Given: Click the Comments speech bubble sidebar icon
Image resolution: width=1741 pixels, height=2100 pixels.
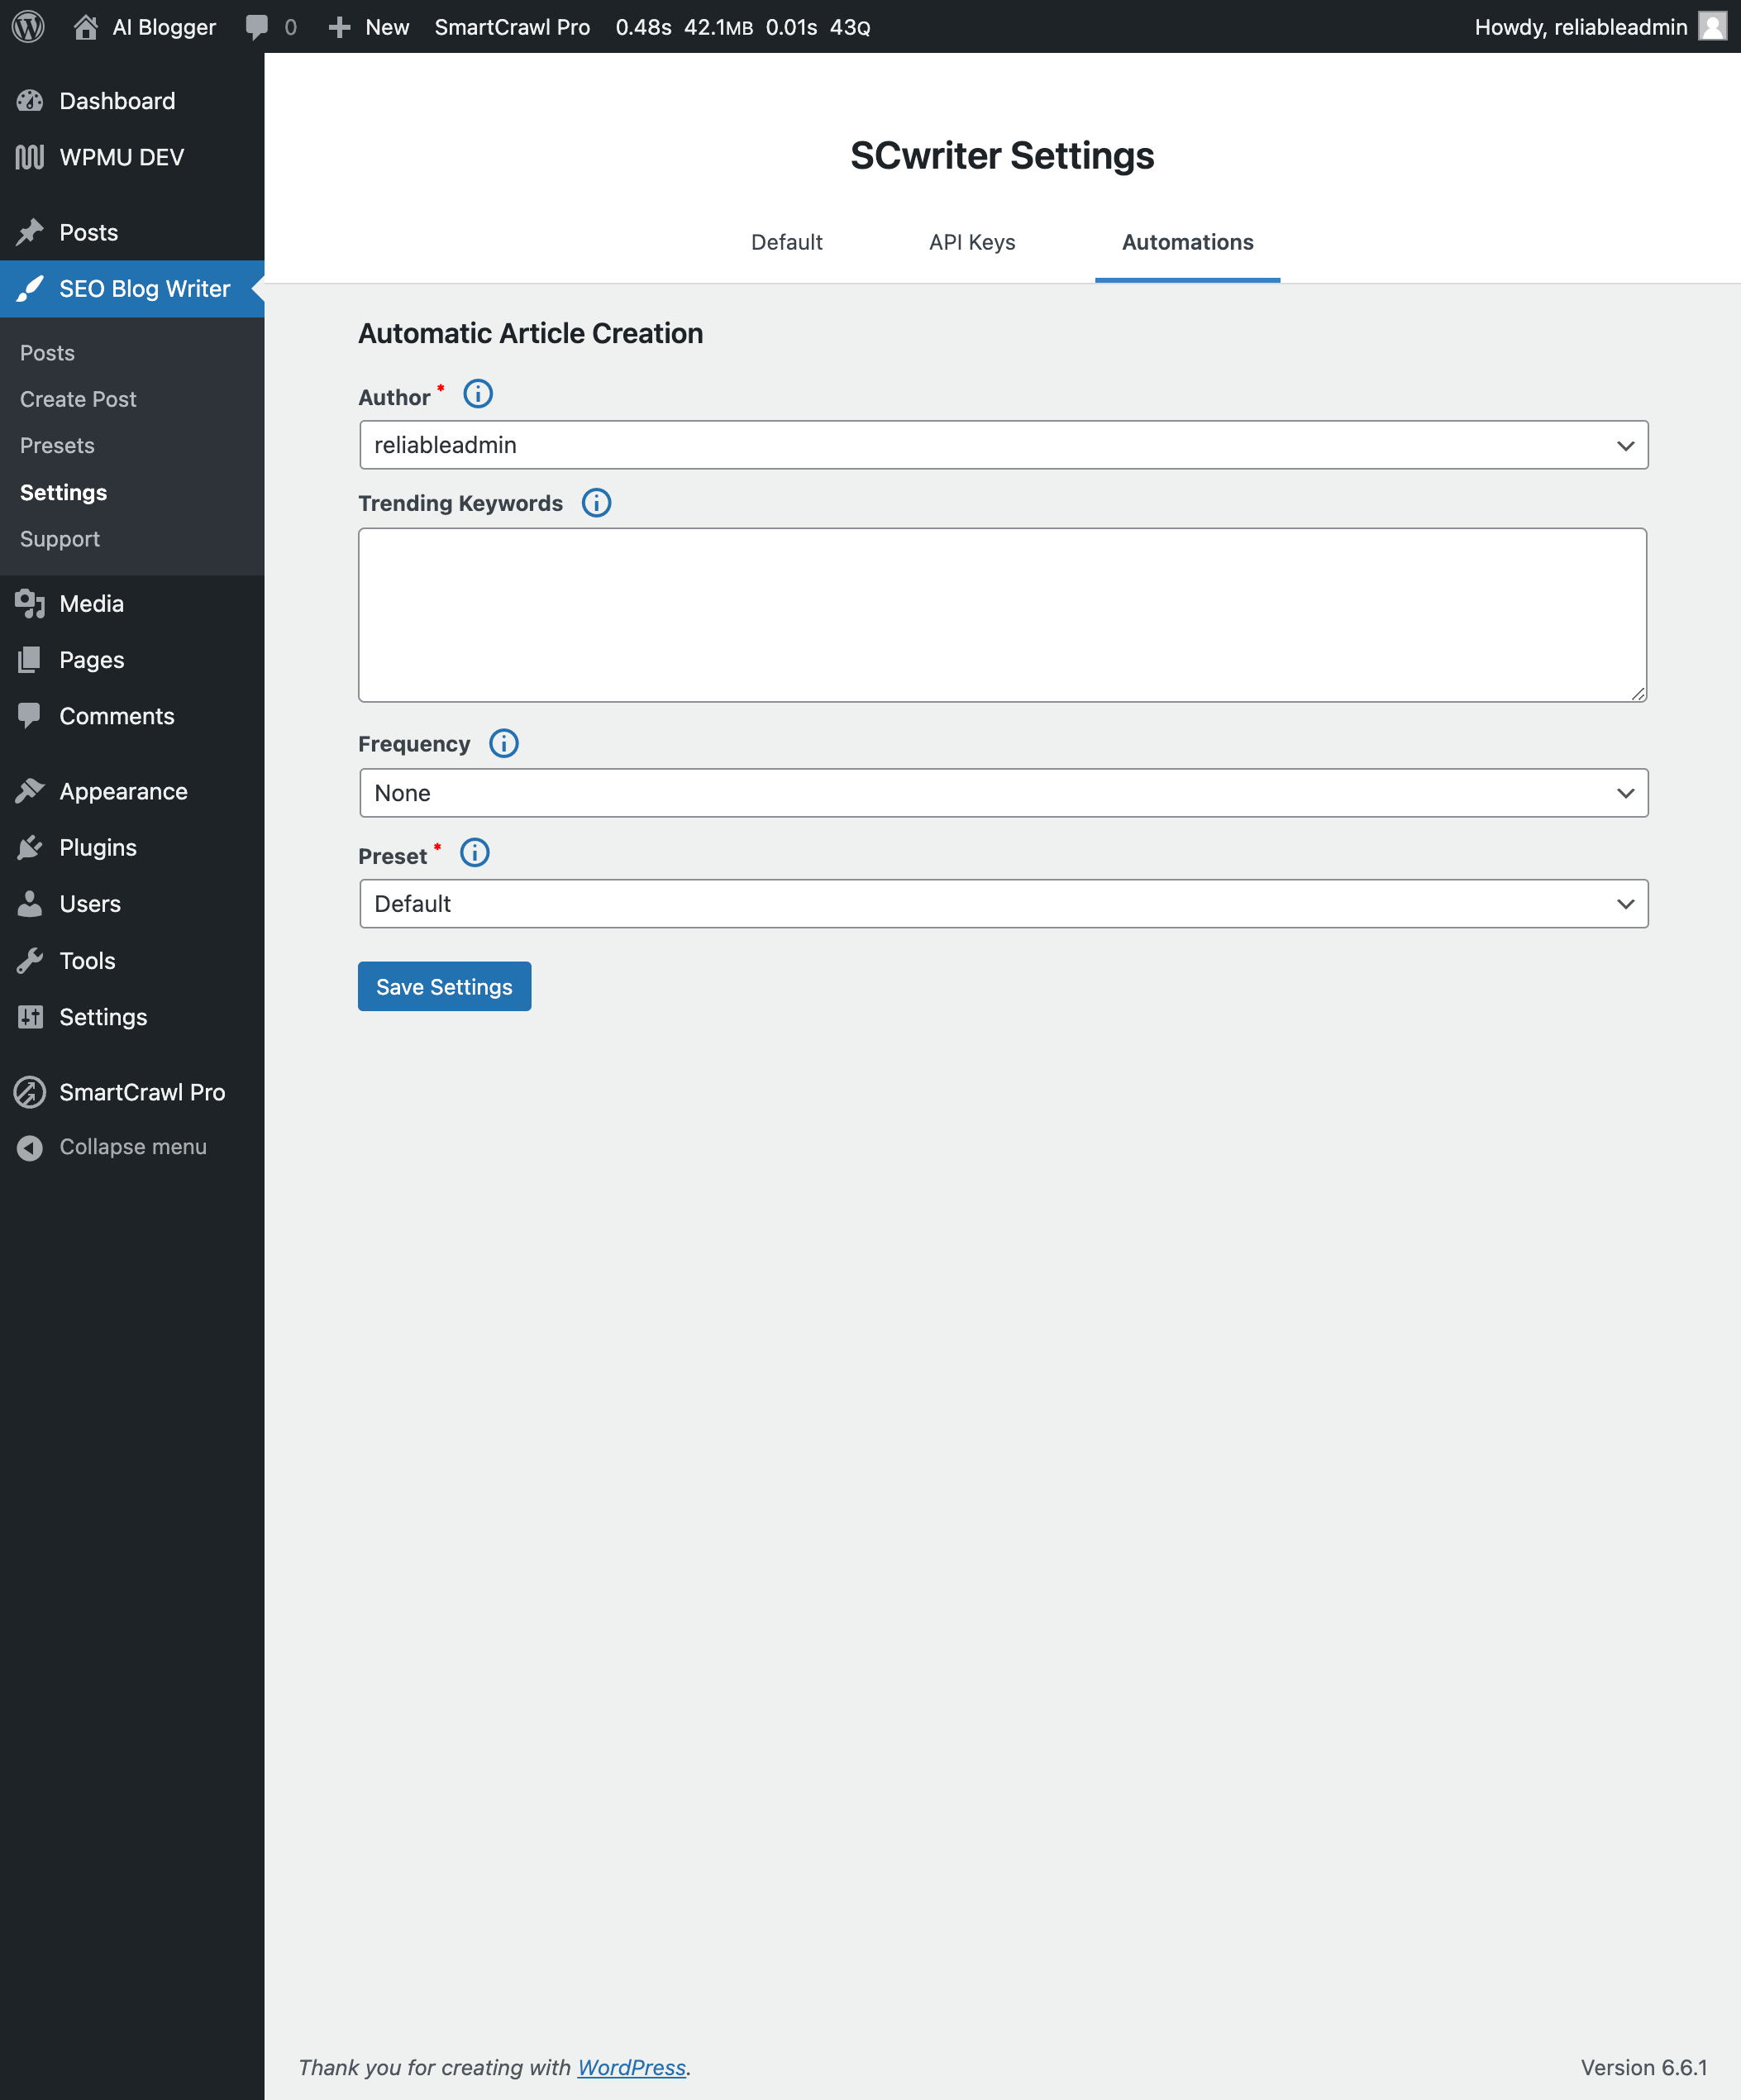Looking at the screenshot, I should click(30, 716).
